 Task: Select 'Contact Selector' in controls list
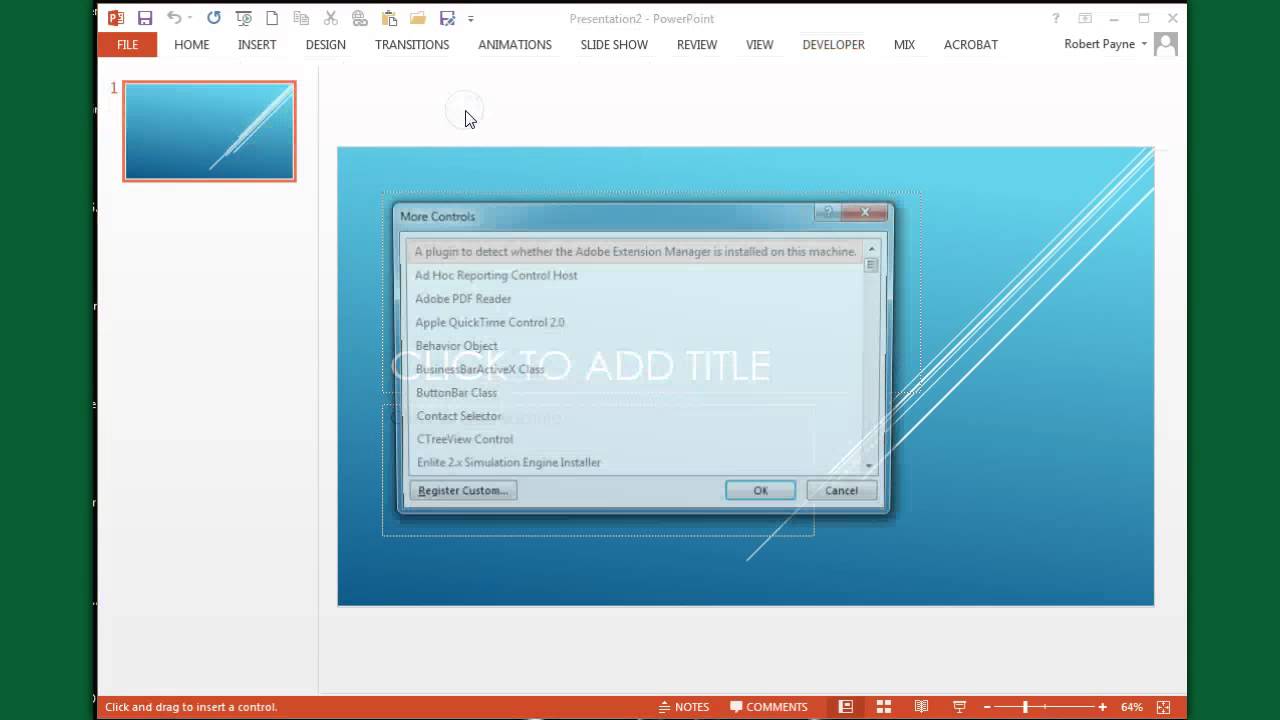pyautogui.click(x=635, y=416)
